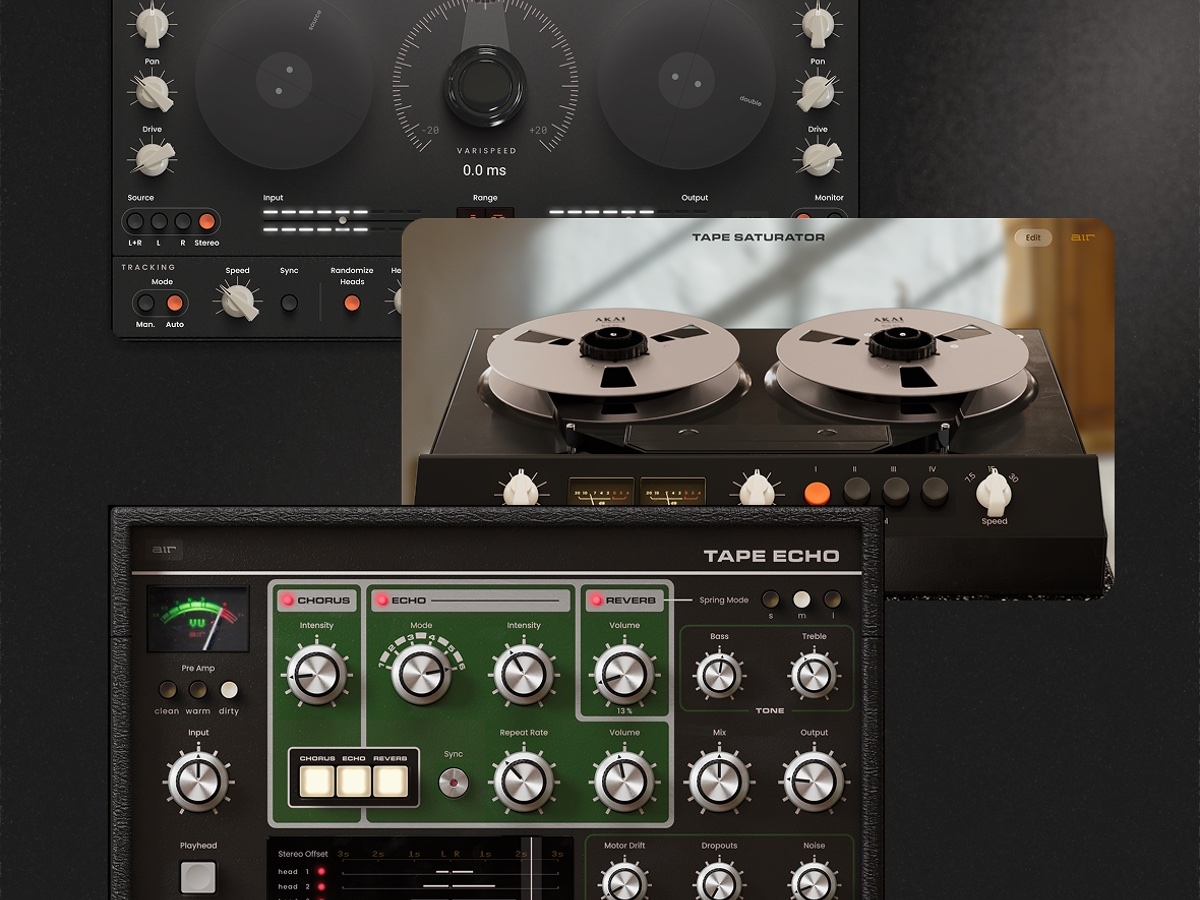Click the Speed knob in Tape Saturator

(x=994, y=491)
